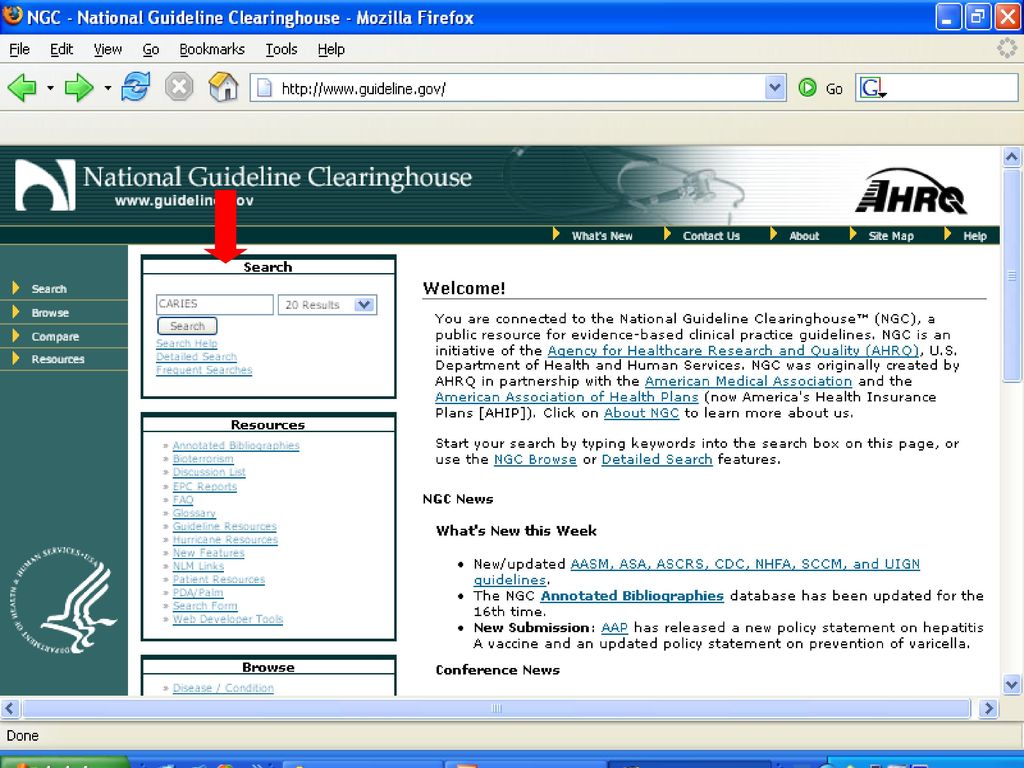1024x768 pixels.
Task: Expand the address bar URL dropdown
Action: [775, 87]
